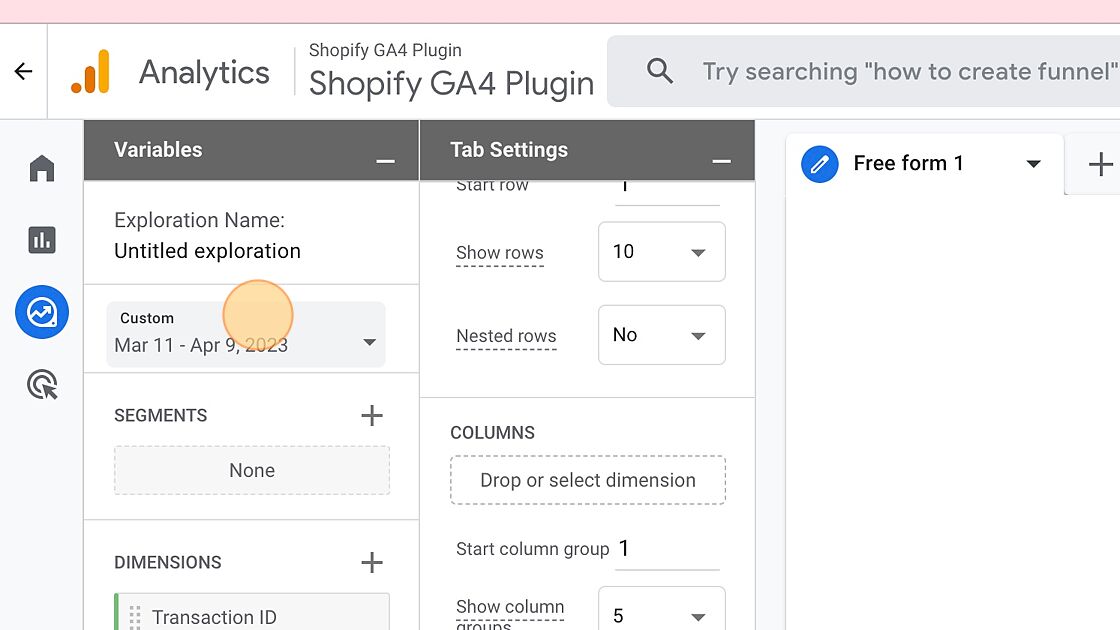This screenshot has height=630, width=1120.
Task: Open the Nested rows dropdown
Action: 661,335
